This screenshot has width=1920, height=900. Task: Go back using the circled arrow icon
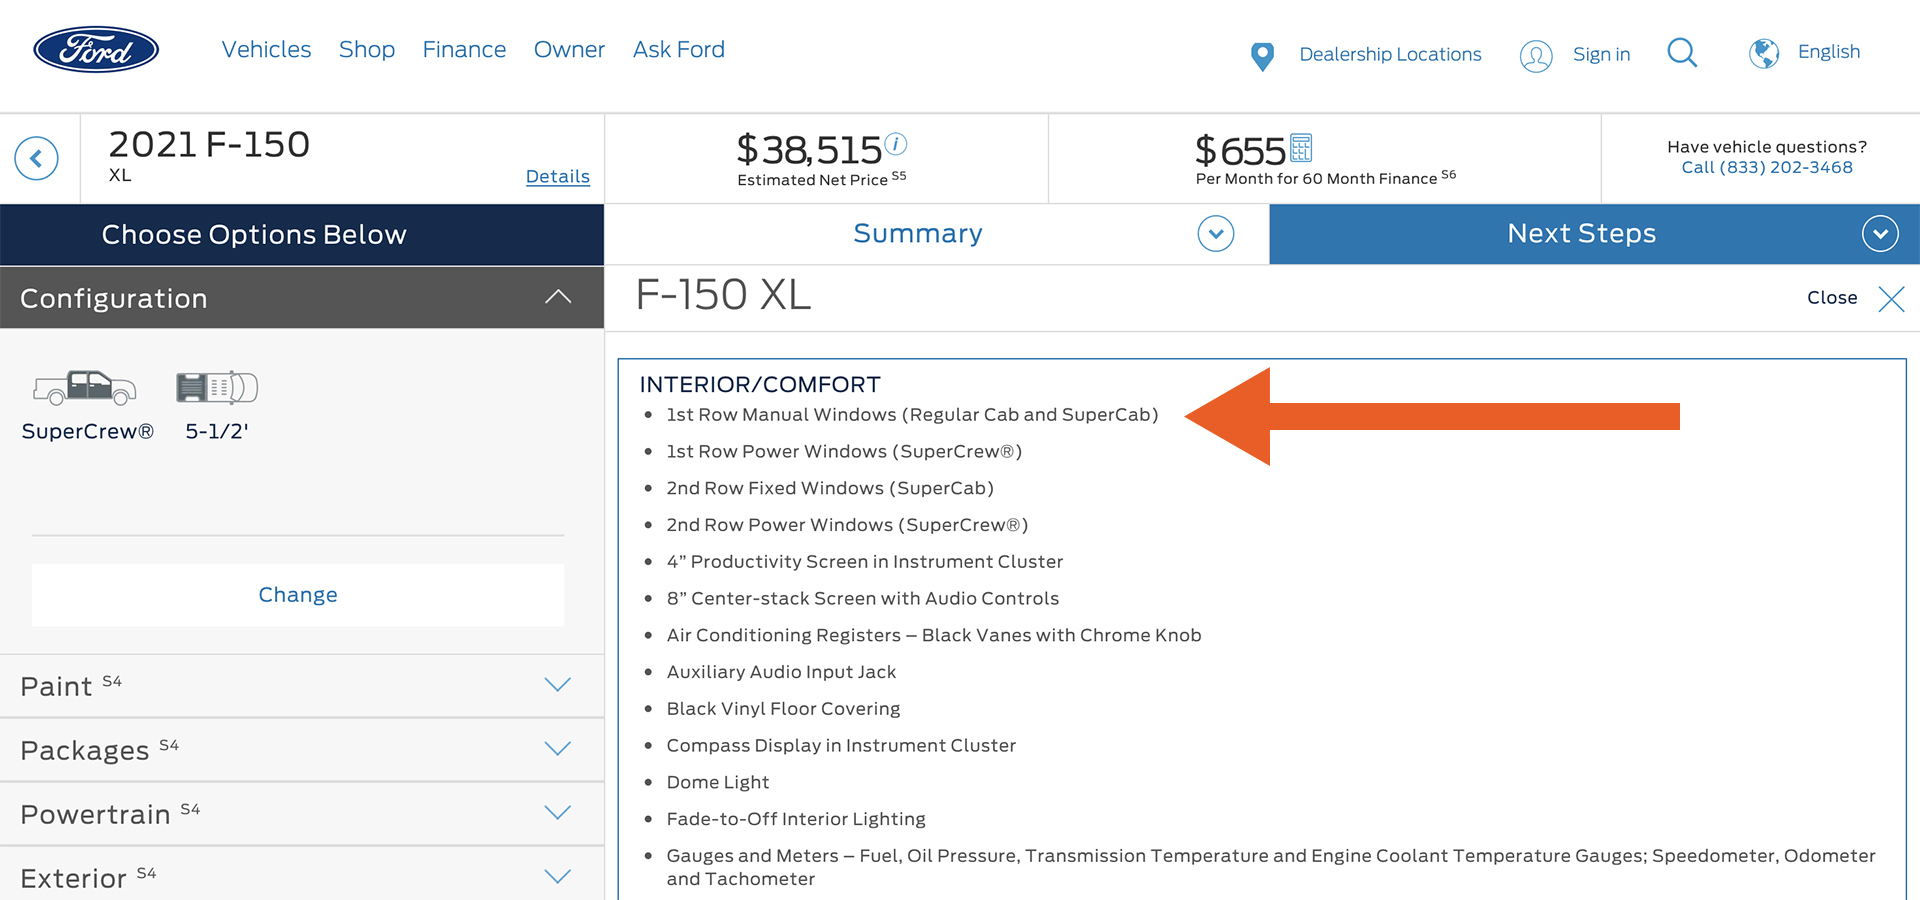click(37, 158)
